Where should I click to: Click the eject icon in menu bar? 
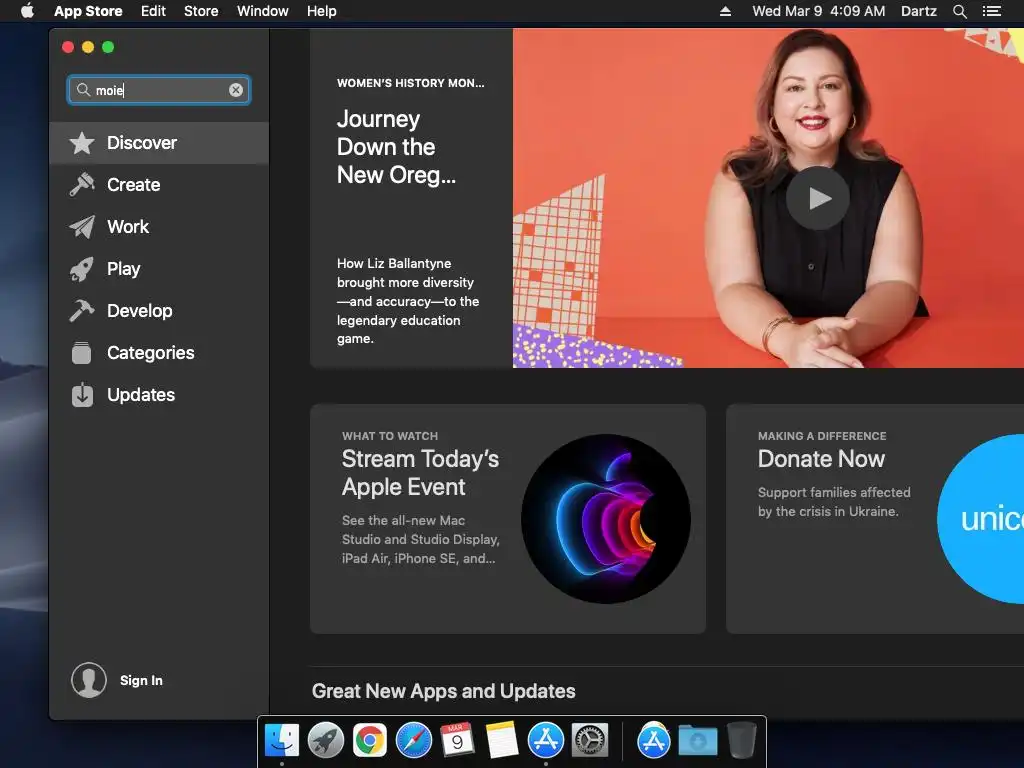[725, 11]
